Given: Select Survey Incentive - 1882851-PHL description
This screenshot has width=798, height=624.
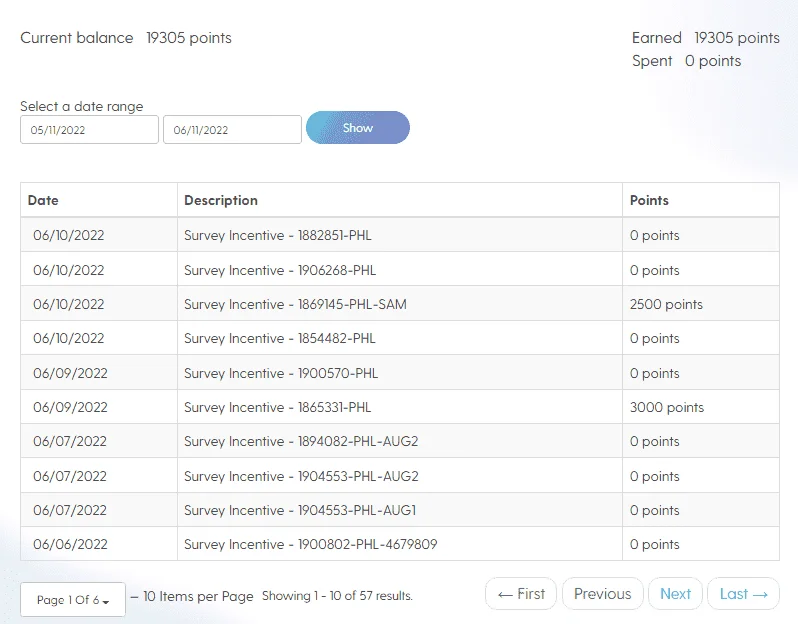Looking at the screenshot, I should [278, 235].
